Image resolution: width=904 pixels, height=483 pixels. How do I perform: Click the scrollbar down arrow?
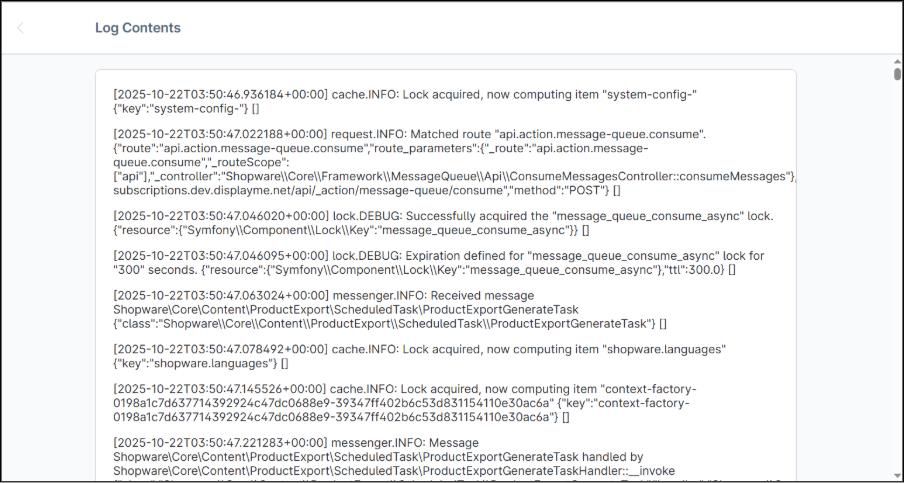(897, 475)
